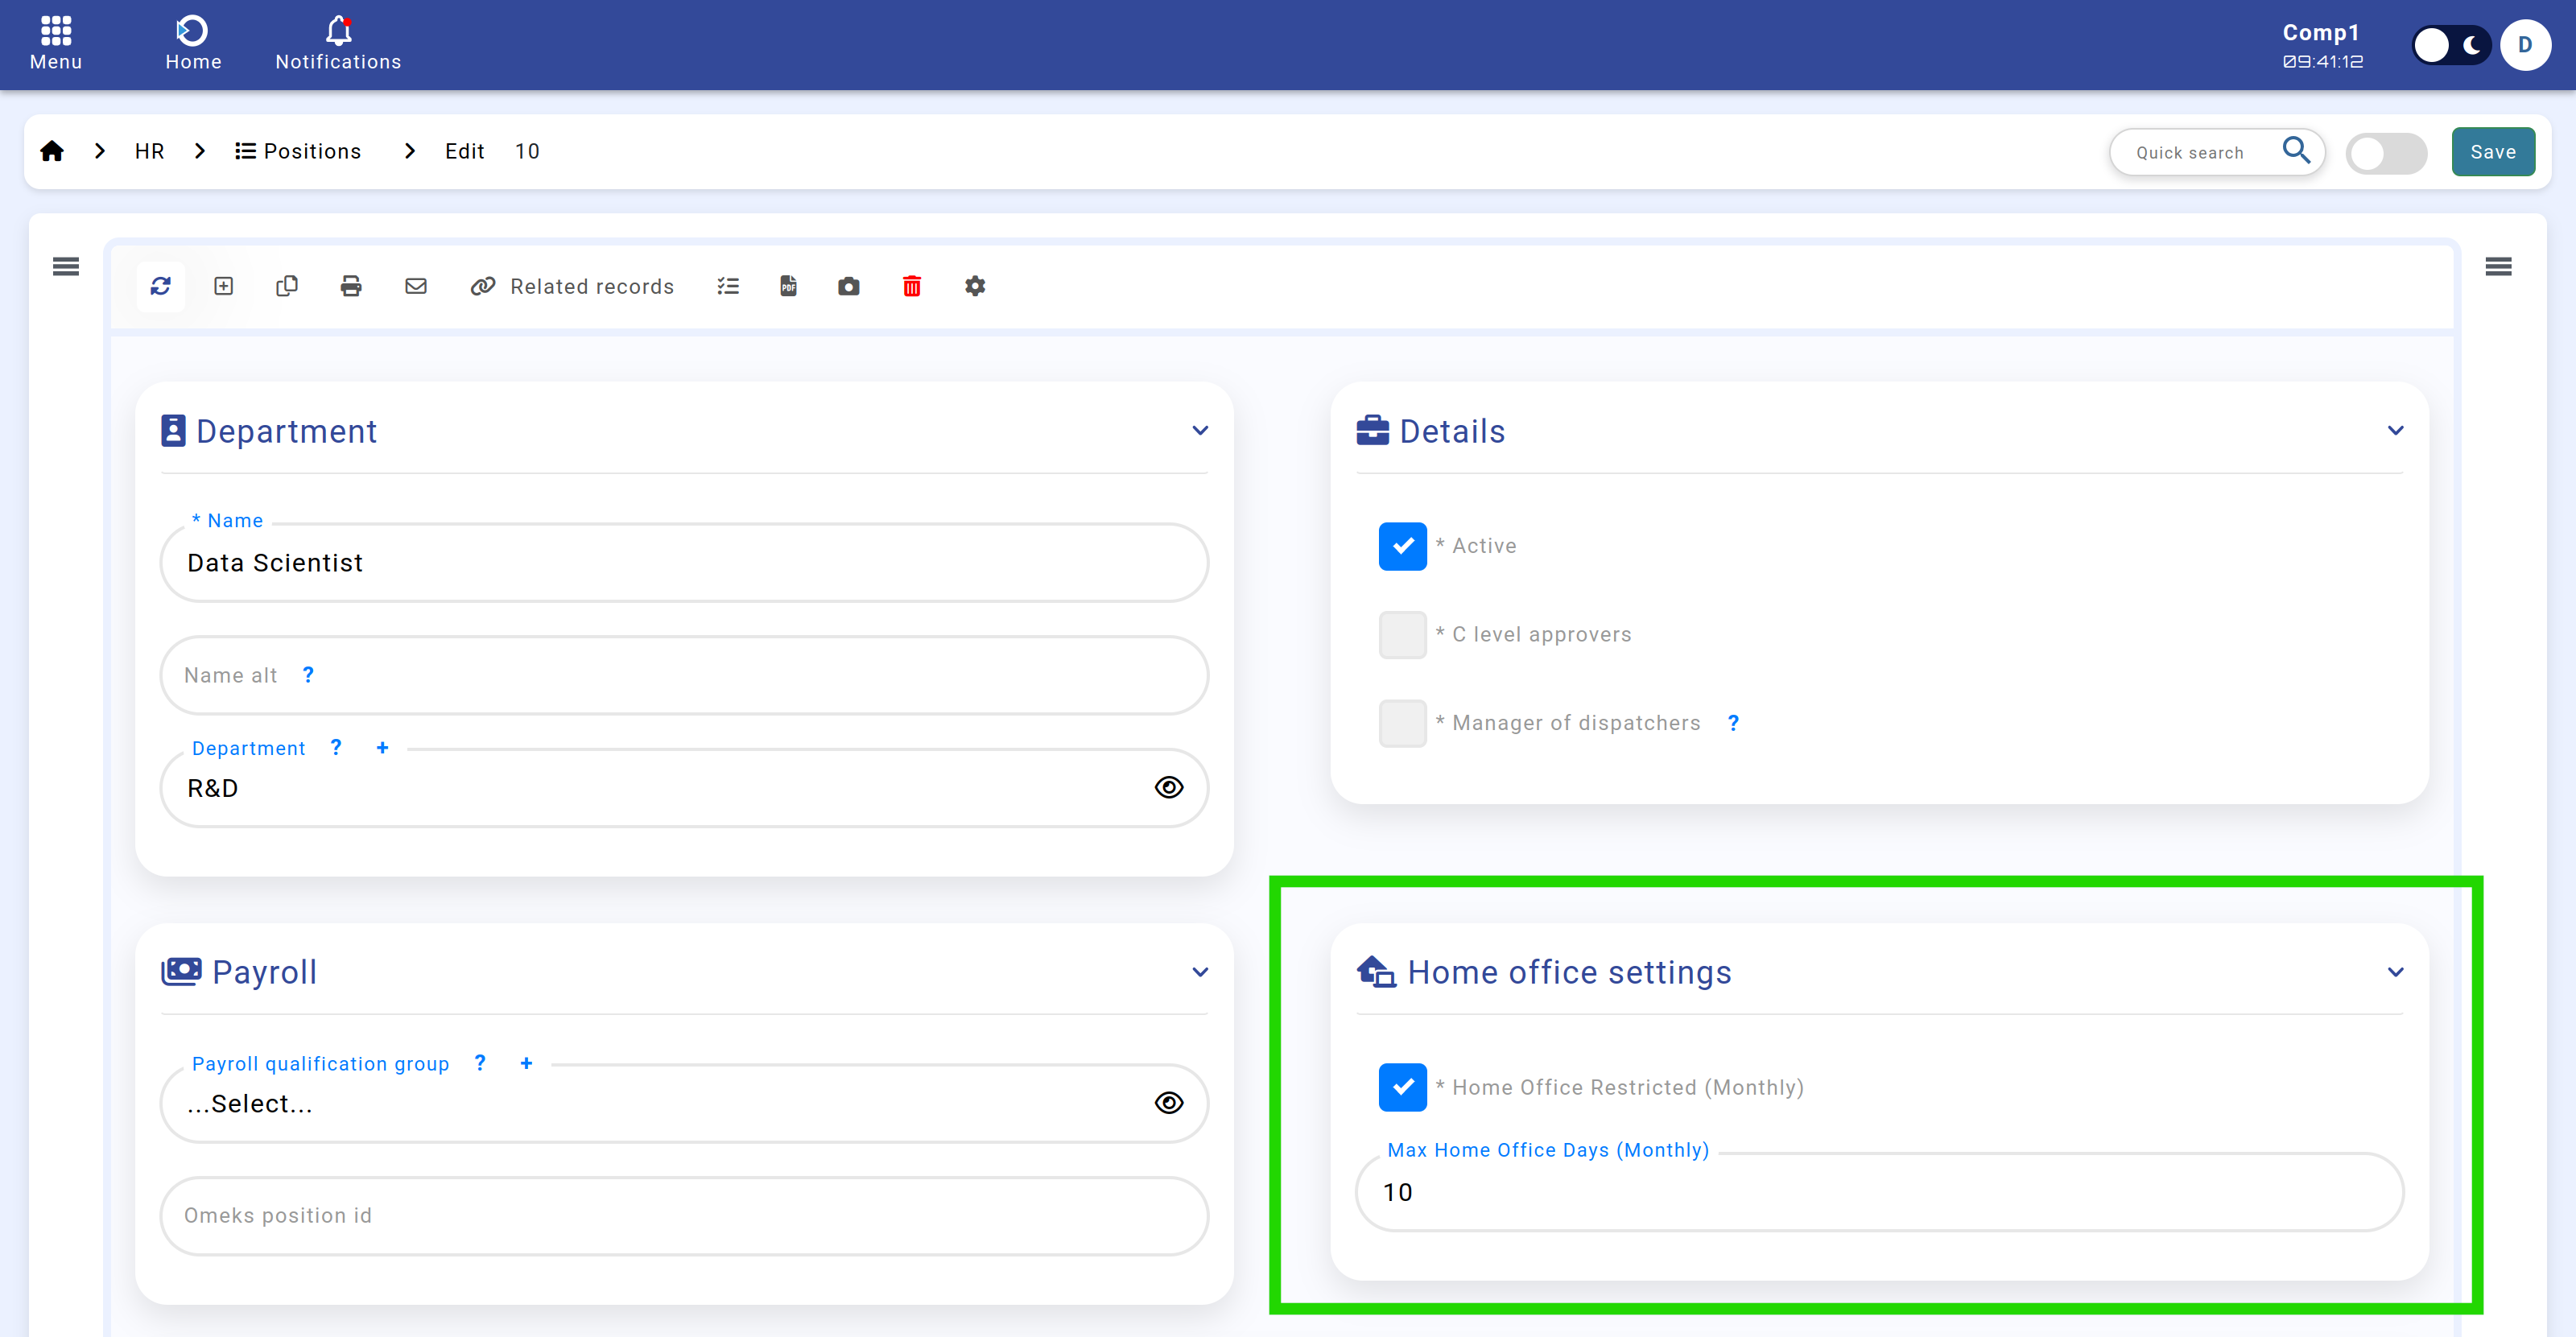The image size is (2576, 1337).
Task: Collapse the Payroll section
Action: click(x=1200, y=972)
